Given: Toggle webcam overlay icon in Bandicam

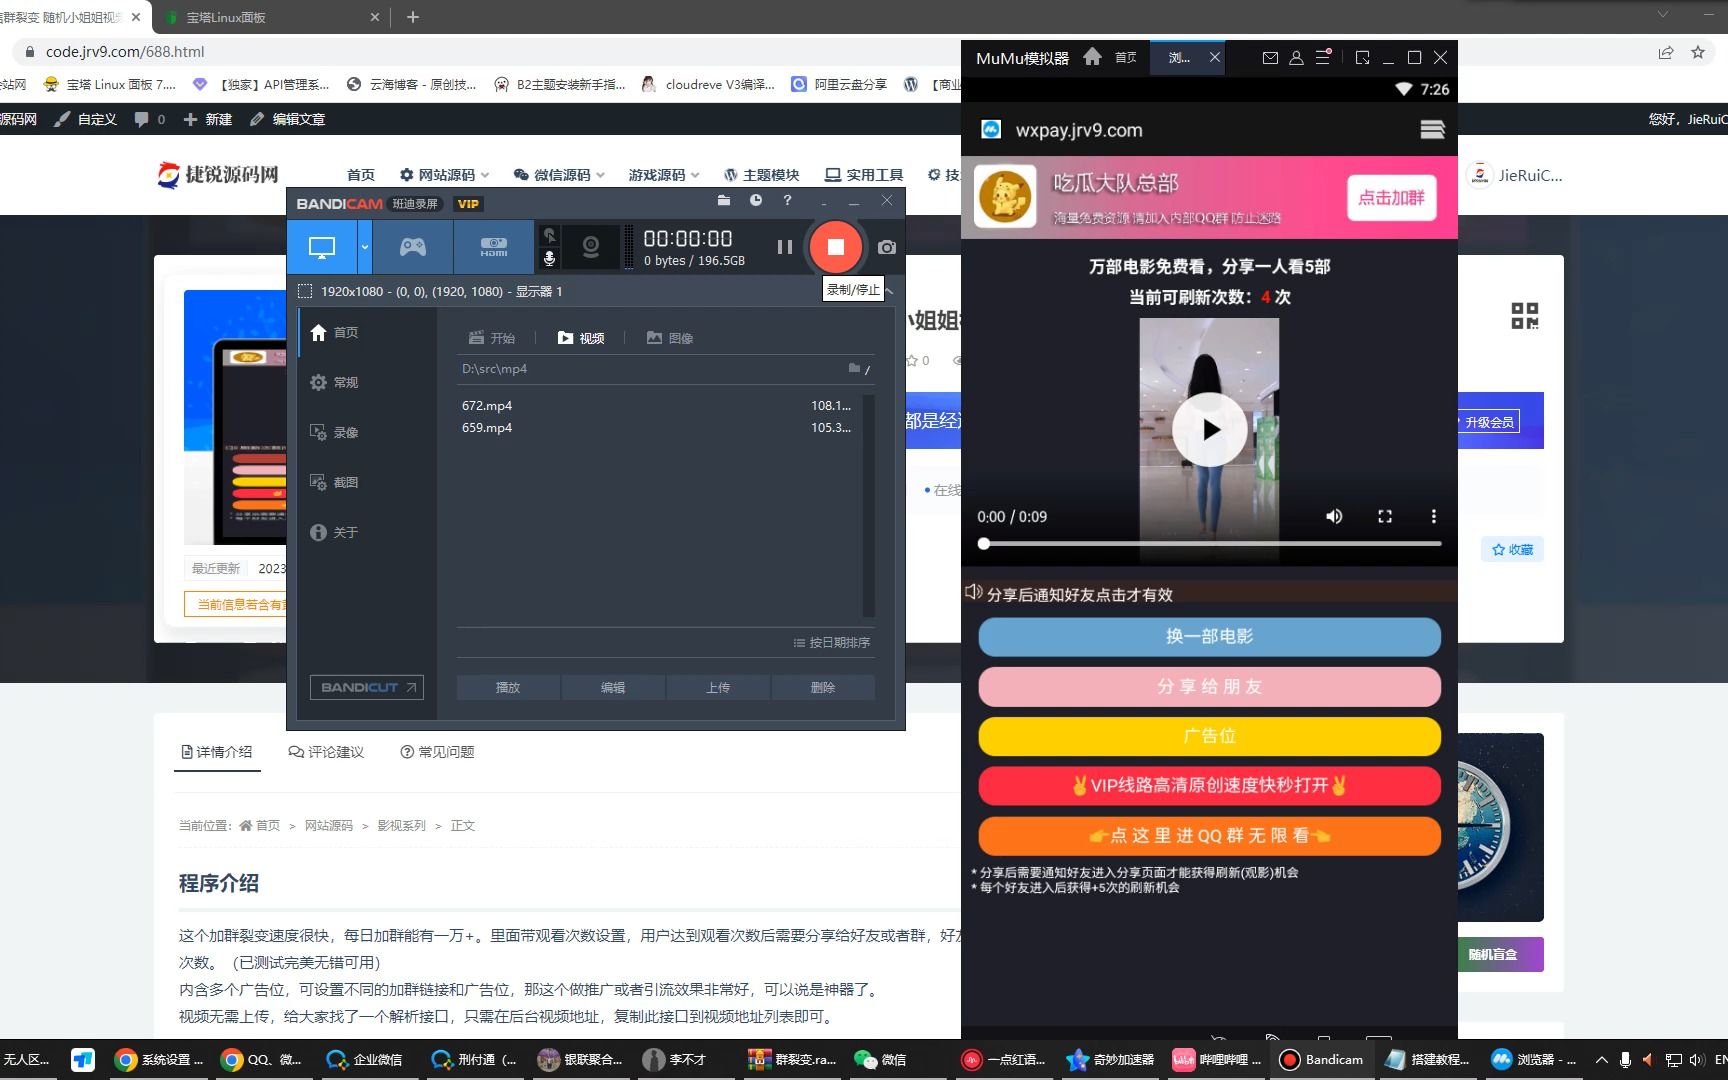Looking at the screenshot, I should 591,247.
